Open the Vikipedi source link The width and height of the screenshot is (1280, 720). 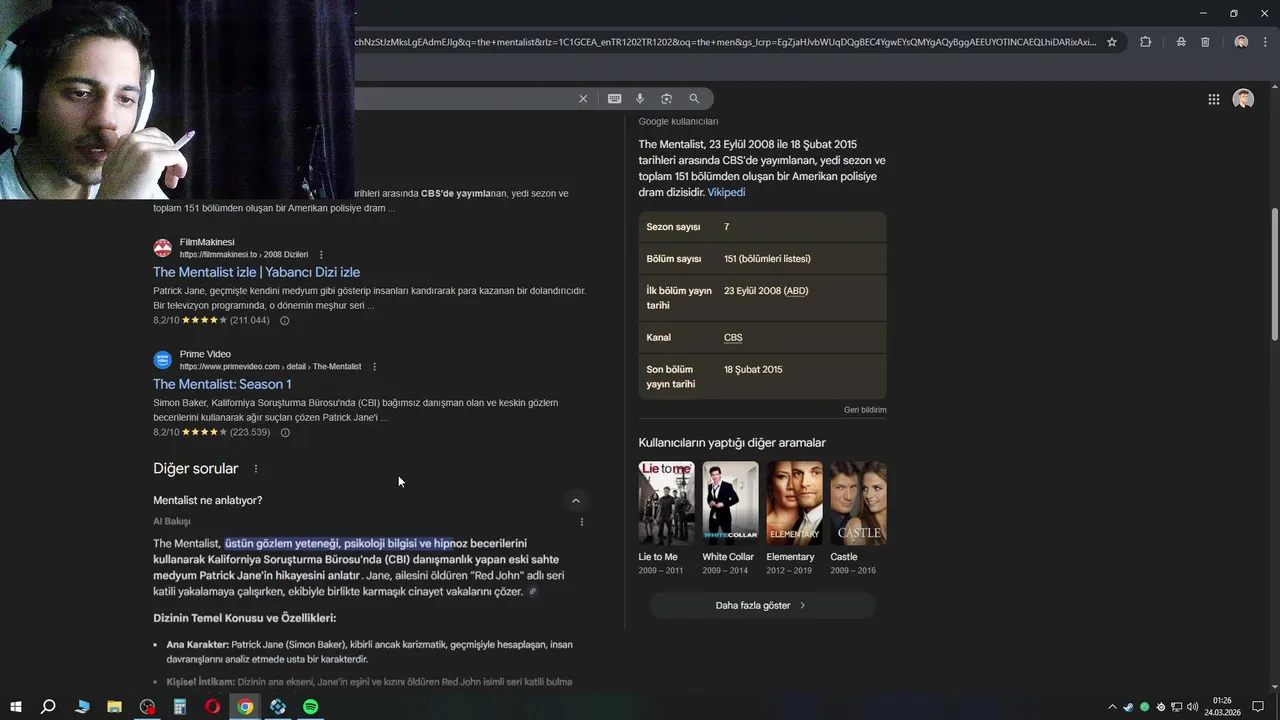(x=726, y=192)
